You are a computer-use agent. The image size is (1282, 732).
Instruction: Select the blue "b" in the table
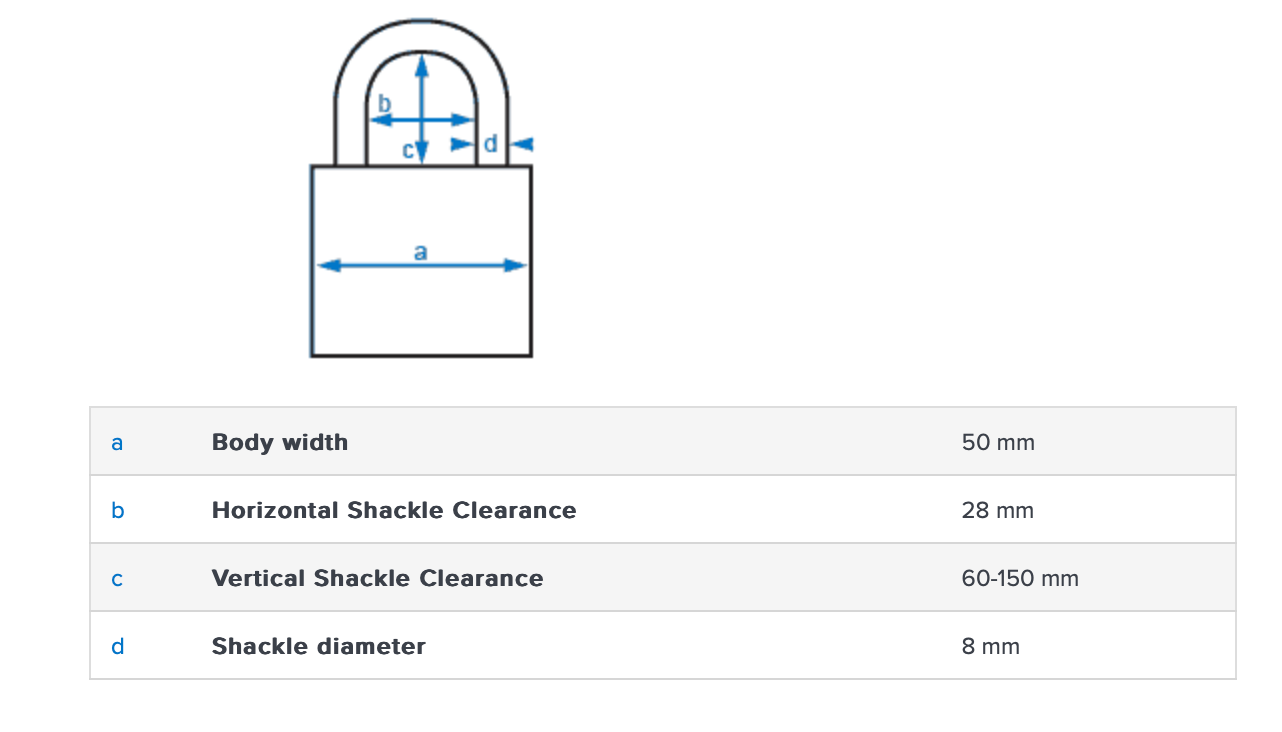117,510
